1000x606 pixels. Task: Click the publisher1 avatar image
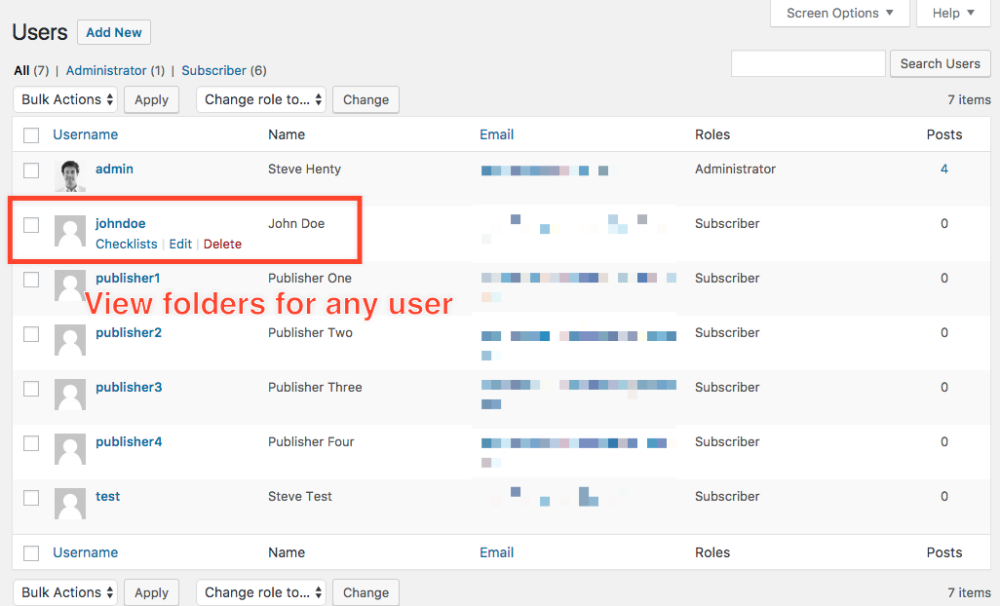click(x=70, y=285)
